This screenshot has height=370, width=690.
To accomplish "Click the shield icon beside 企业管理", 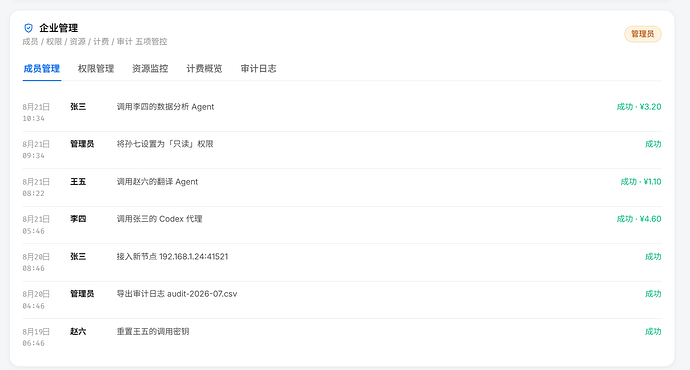I will [x=28, y=28].
